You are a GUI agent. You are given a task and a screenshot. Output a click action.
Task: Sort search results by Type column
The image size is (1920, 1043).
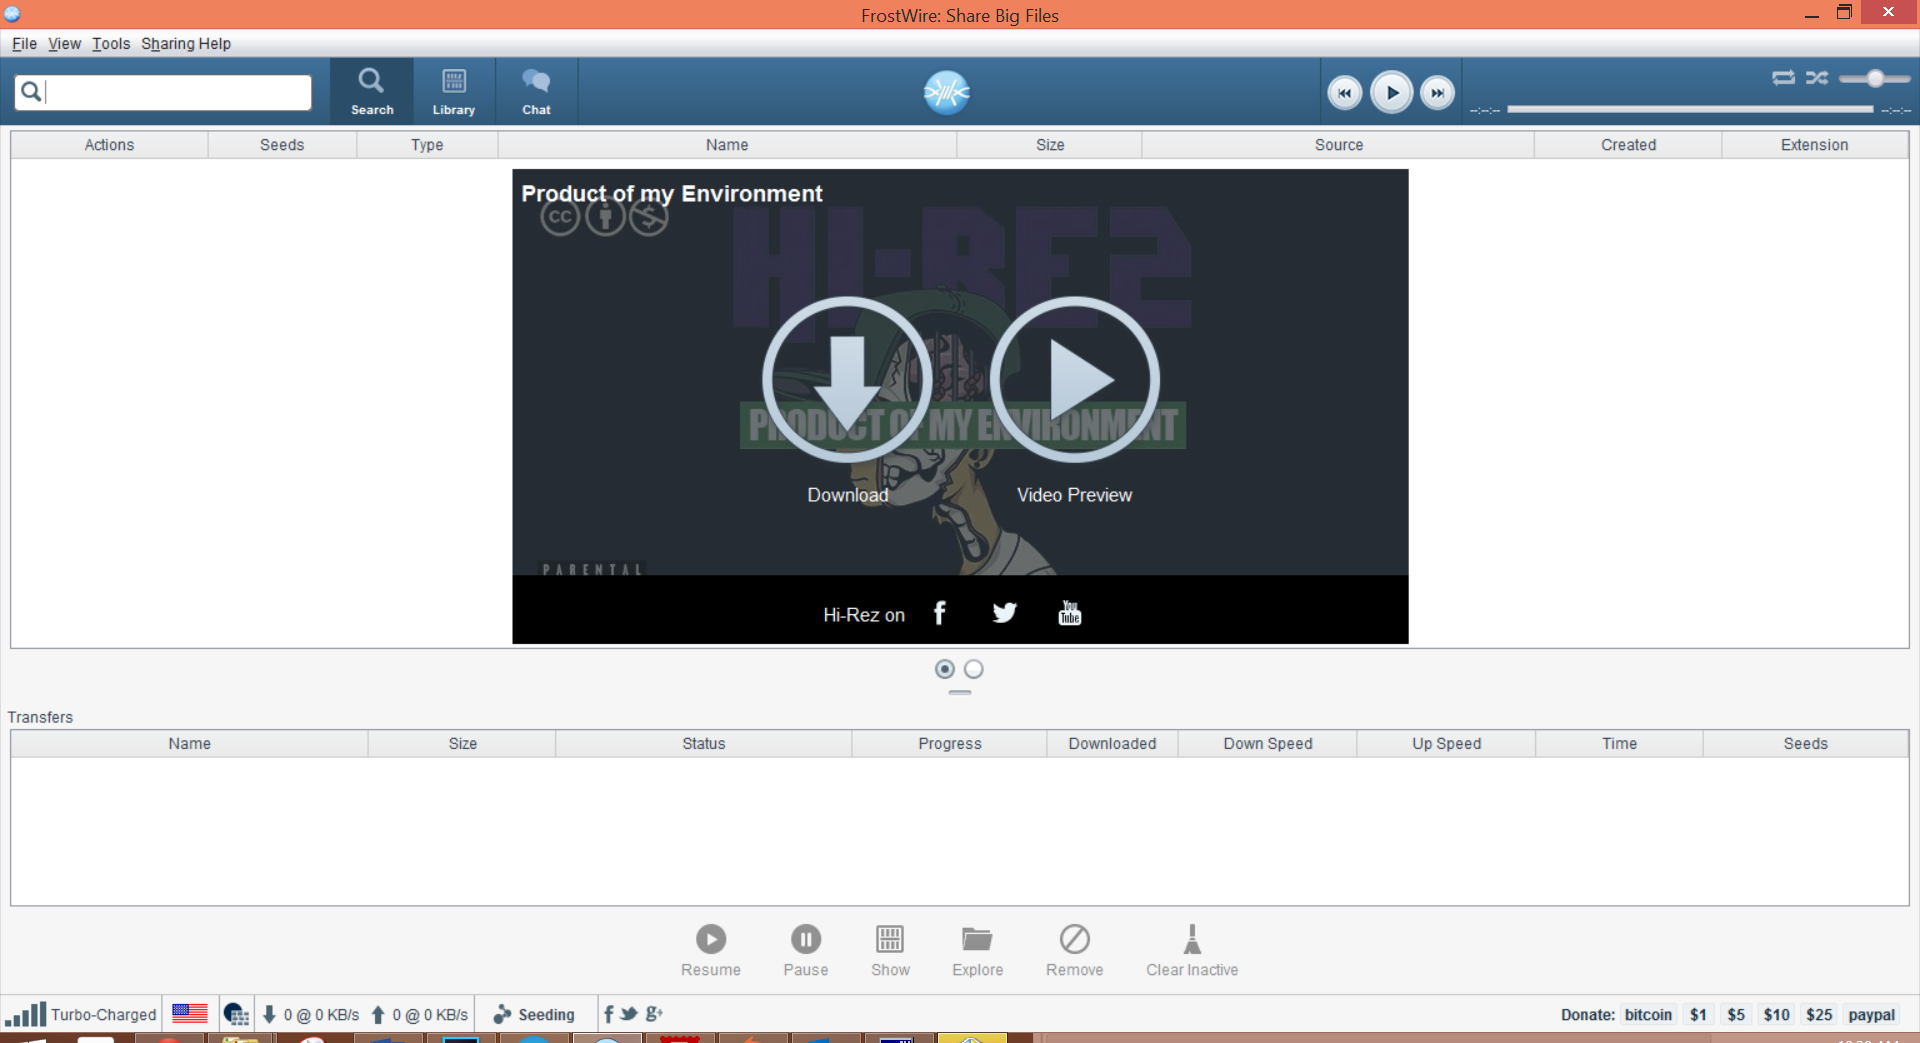coord(427,145)
